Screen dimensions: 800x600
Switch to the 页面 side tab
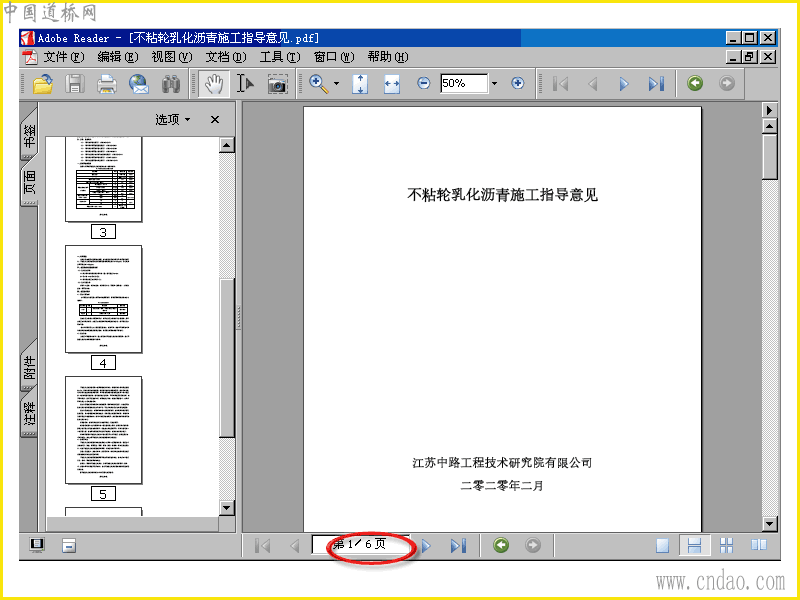pos(29,182)
